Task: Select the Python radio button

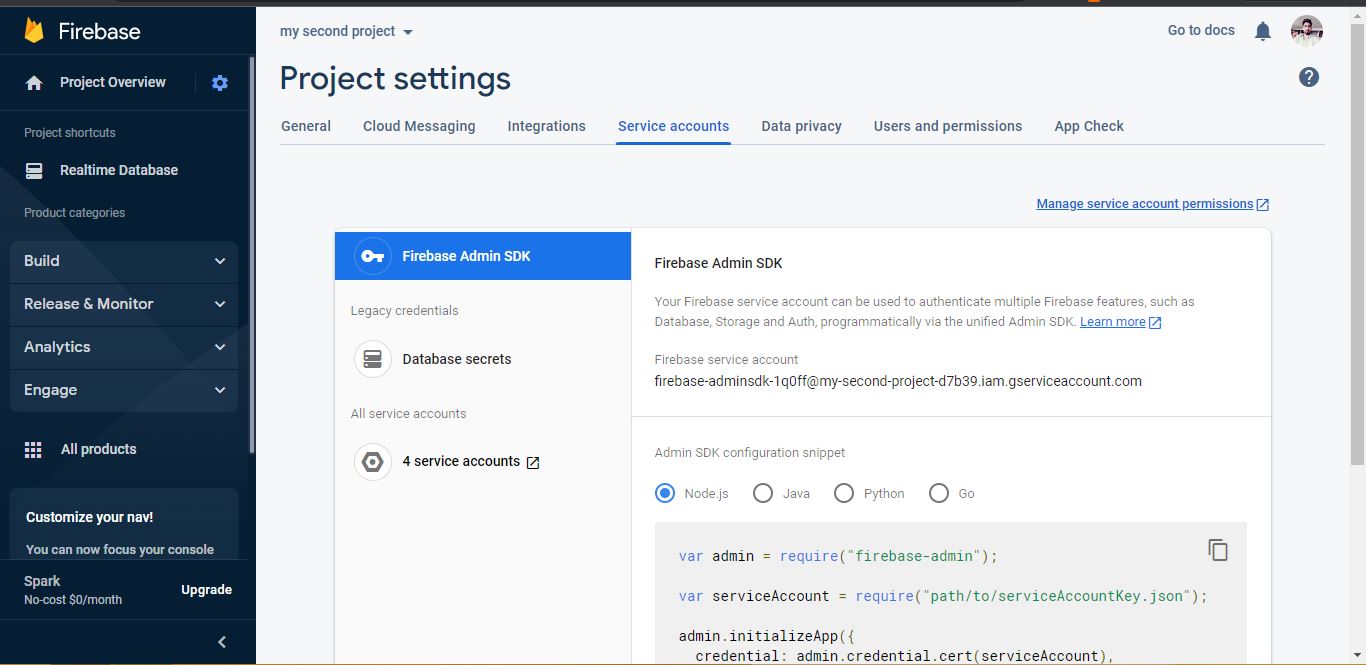Action: click(844, 493)
